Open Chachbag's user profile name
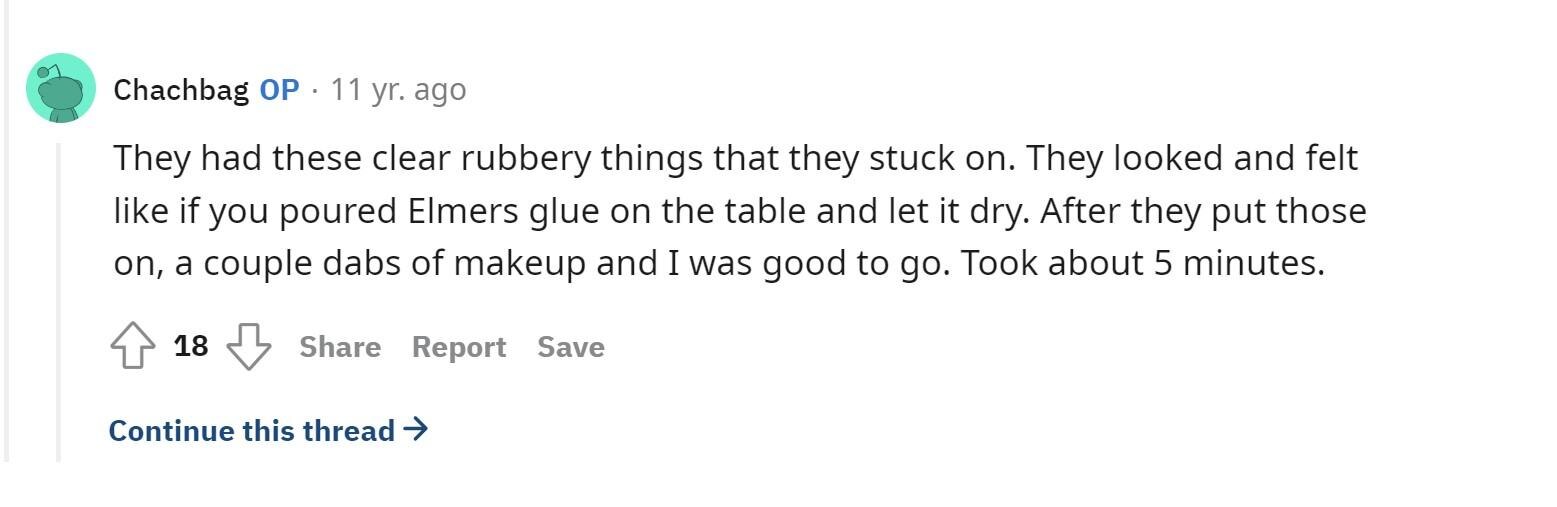This screenshot has width=1557, height=507. click(181, 90)
